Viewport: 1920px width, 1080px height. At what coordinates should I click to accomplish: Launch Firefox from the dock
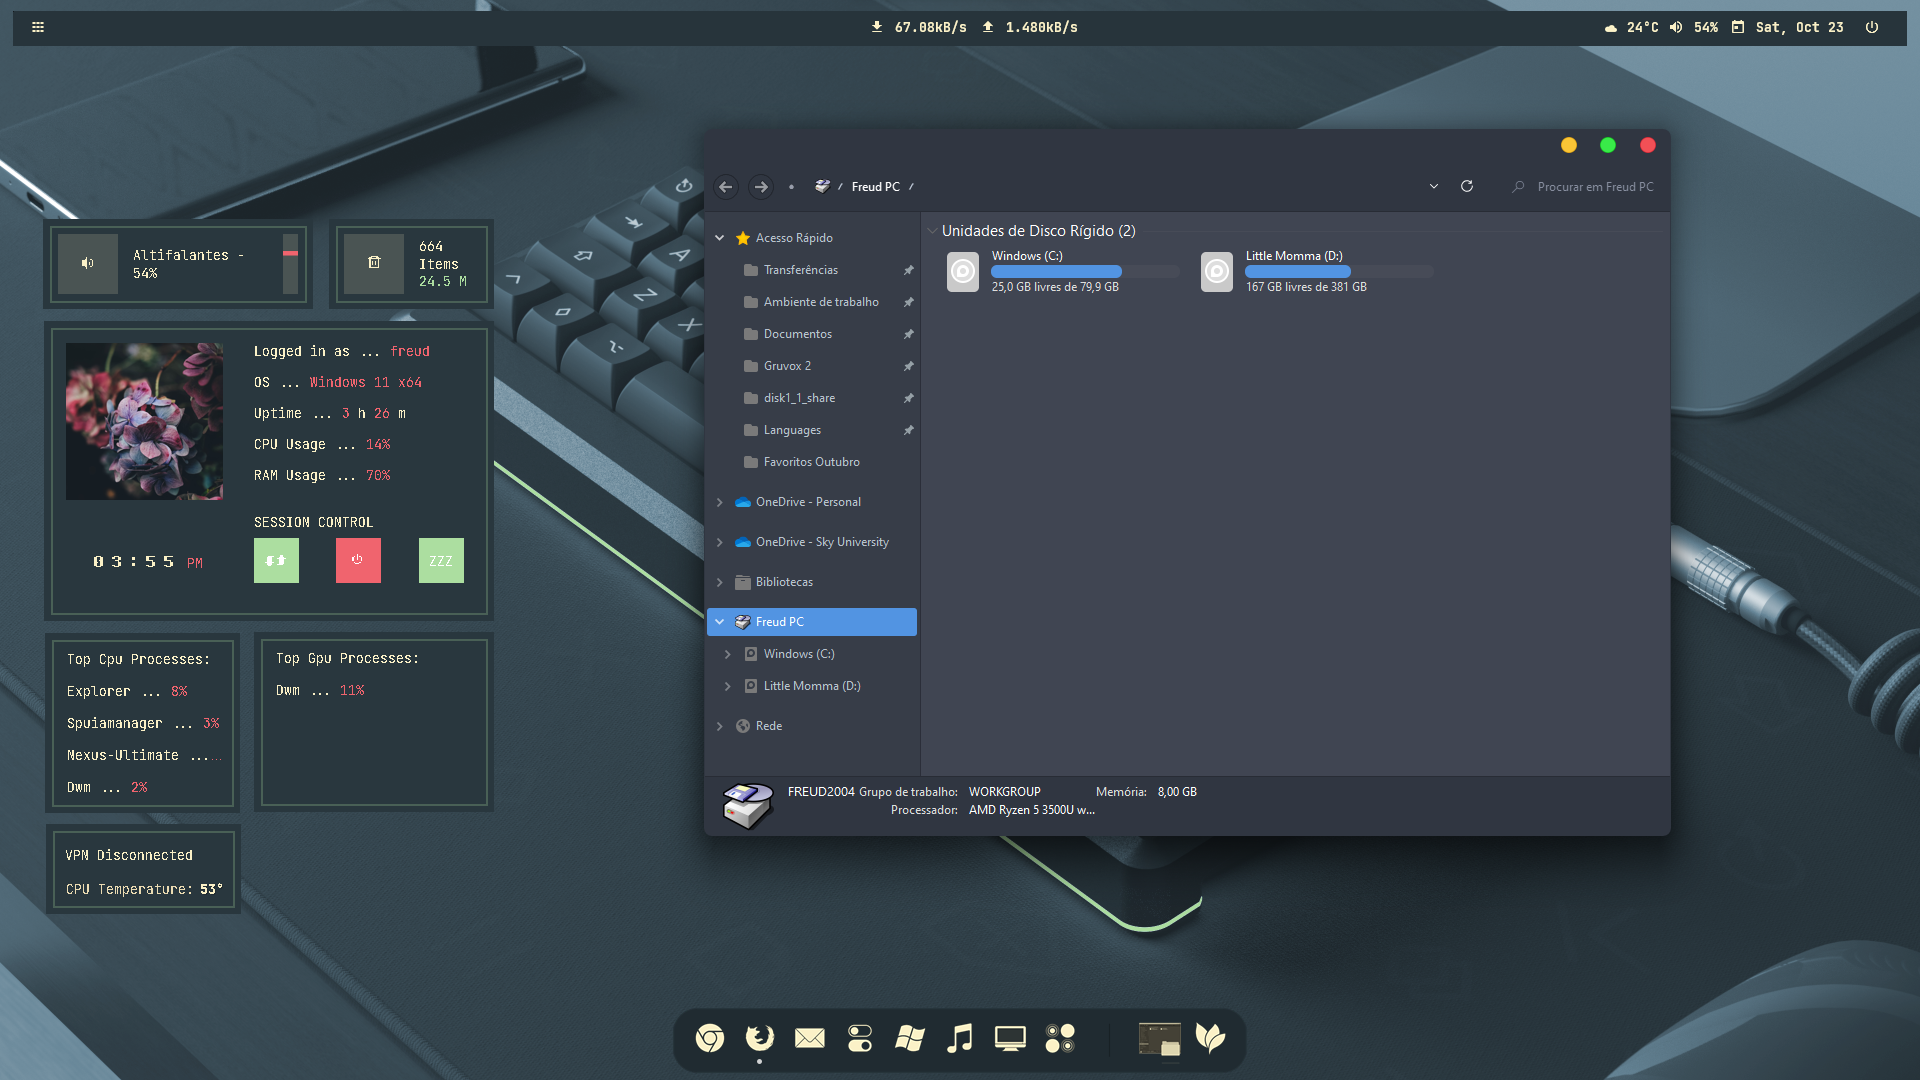coord(760,1038)
